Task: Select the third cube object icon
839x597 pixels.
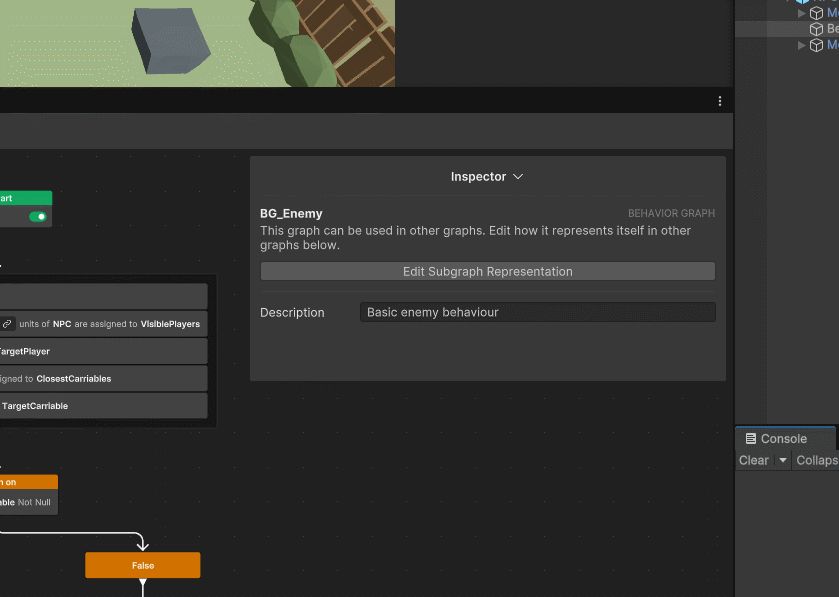Action: (x=816, y=45)
